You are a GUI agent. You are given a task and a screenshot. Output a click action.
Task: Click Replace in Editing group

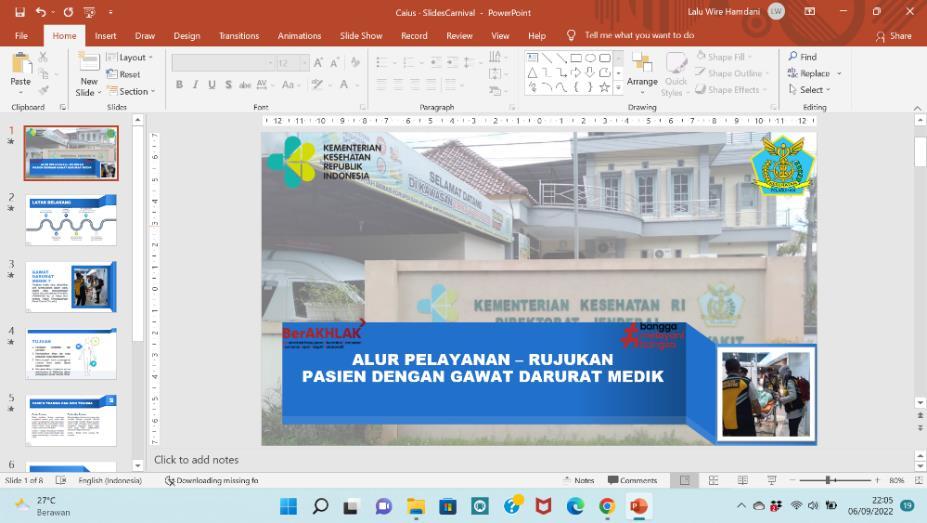point(813,73)
